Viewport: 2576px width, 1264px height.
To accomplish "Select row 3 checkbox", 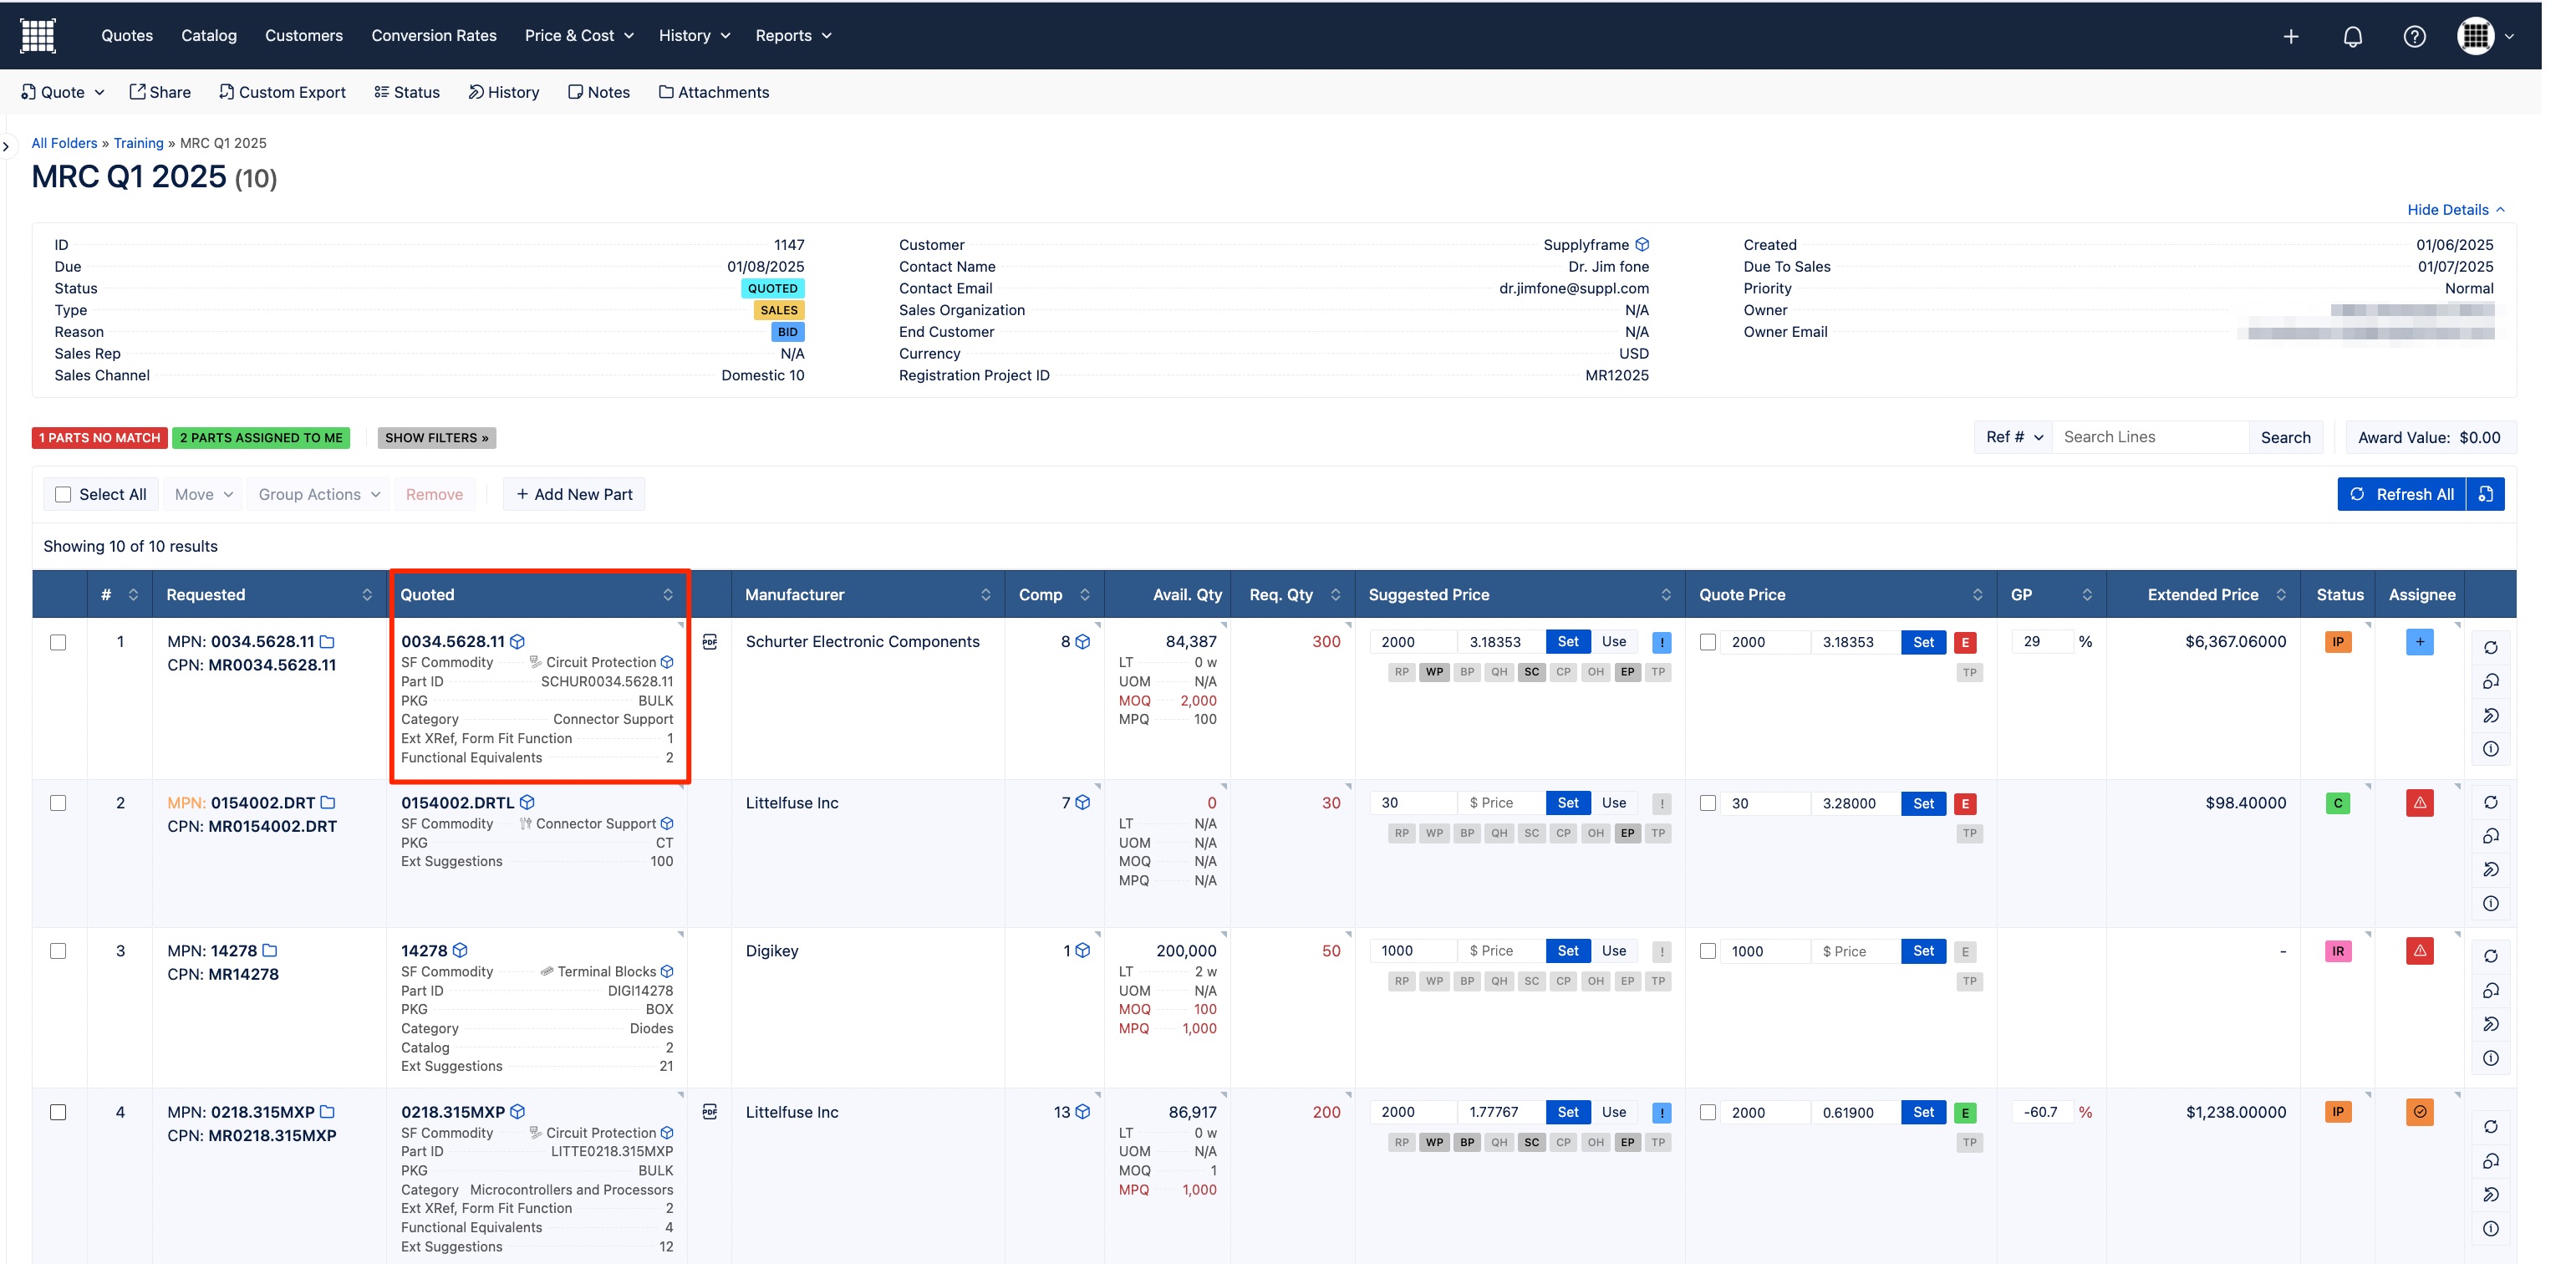I will [58, 951].
